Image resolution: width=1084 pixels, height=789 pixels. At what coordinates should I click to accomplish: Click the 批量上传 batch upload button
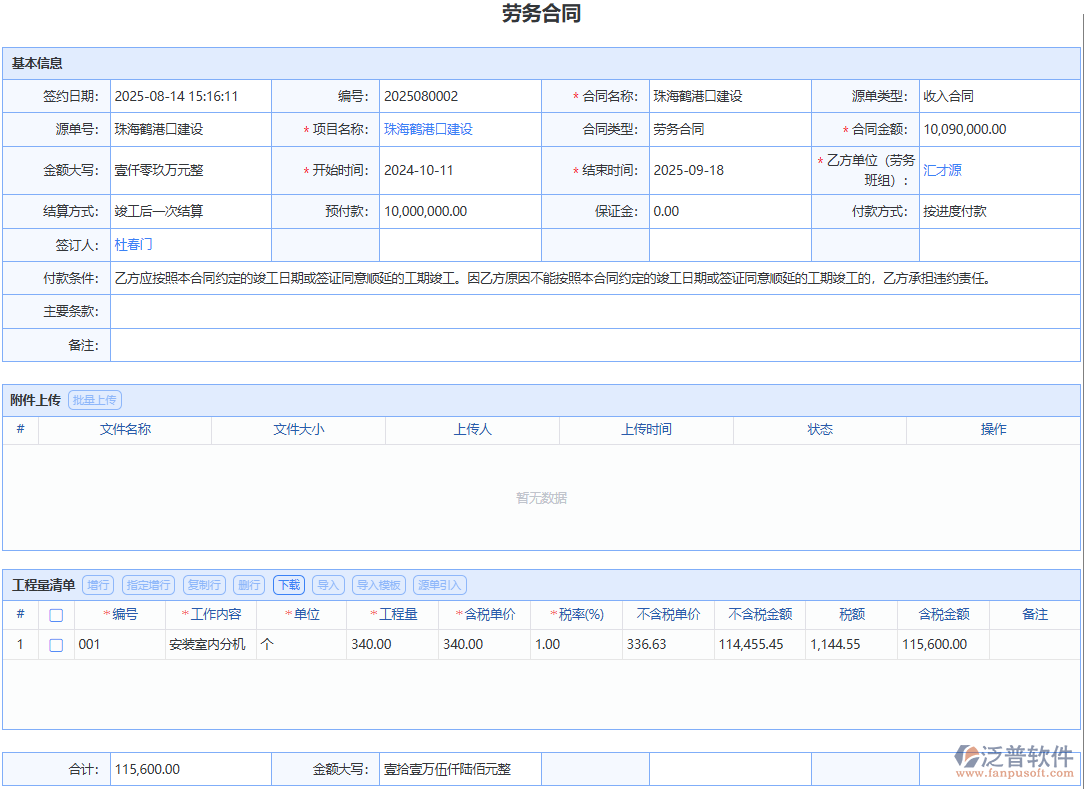(x=94, y=399)
